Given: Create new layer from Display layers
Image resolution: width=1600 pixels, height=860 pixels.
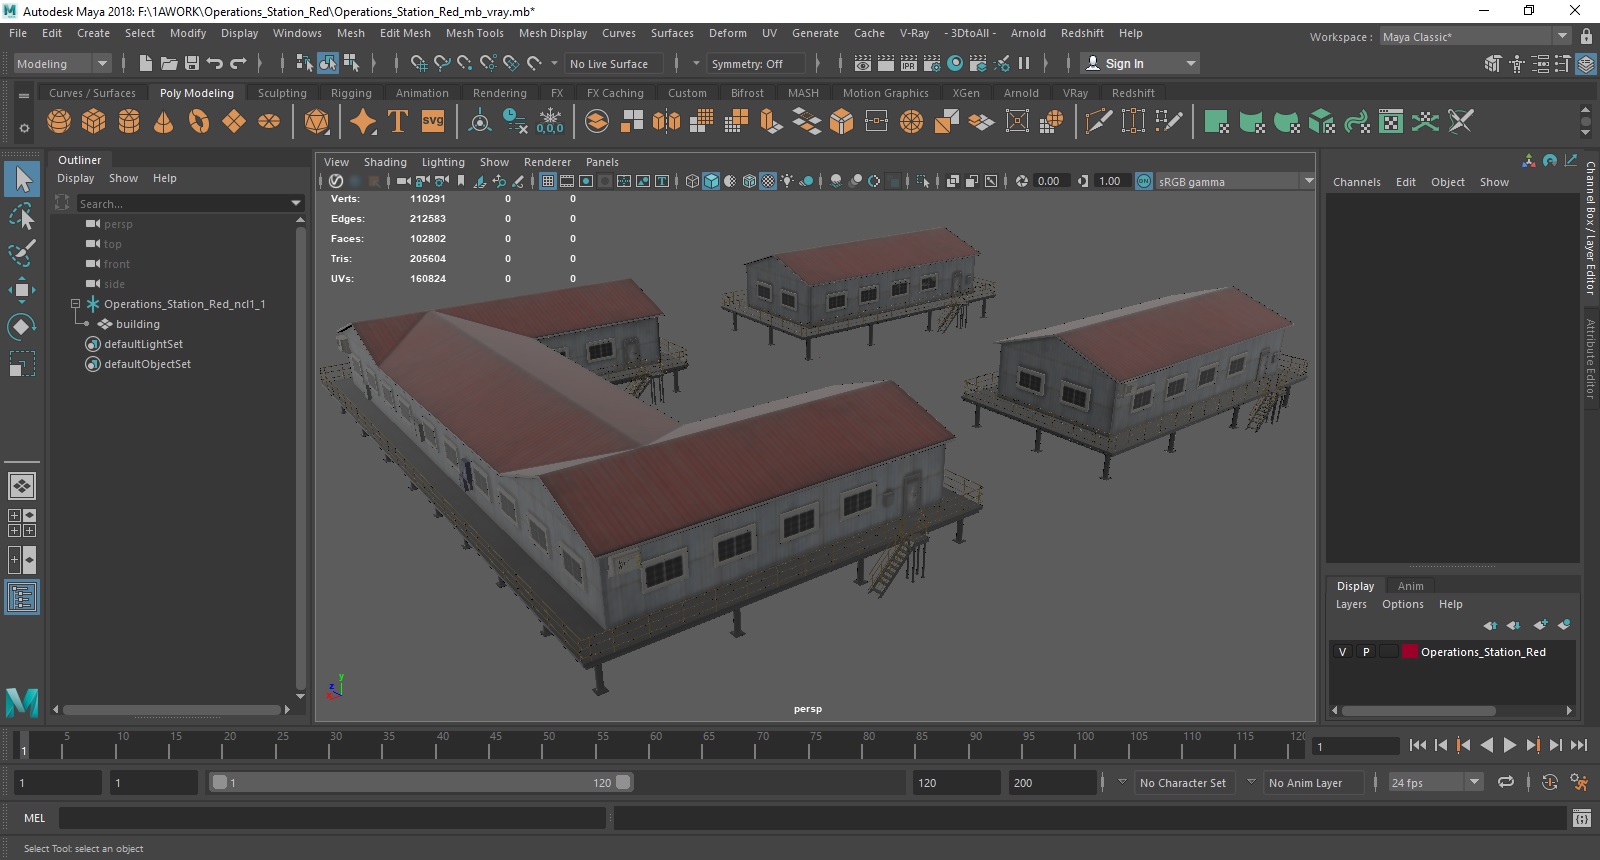Looking at the screenshot, I should [1540, 625].
